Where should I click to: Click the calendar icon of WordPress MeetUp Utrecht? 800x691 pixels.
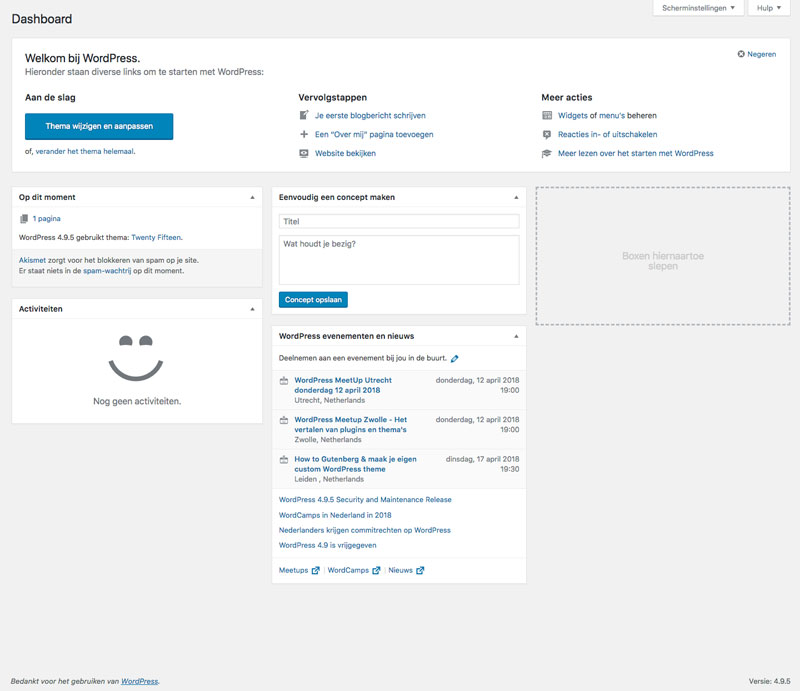(284, 381)
